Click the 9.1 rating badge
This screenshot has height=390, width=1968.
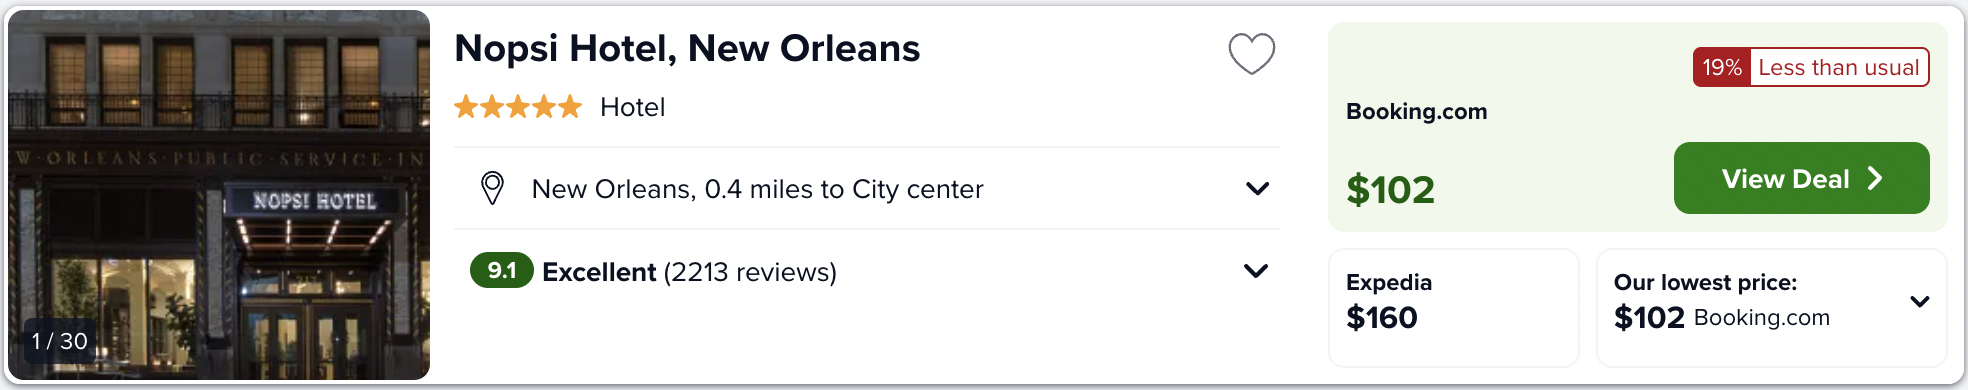point(502,270)
